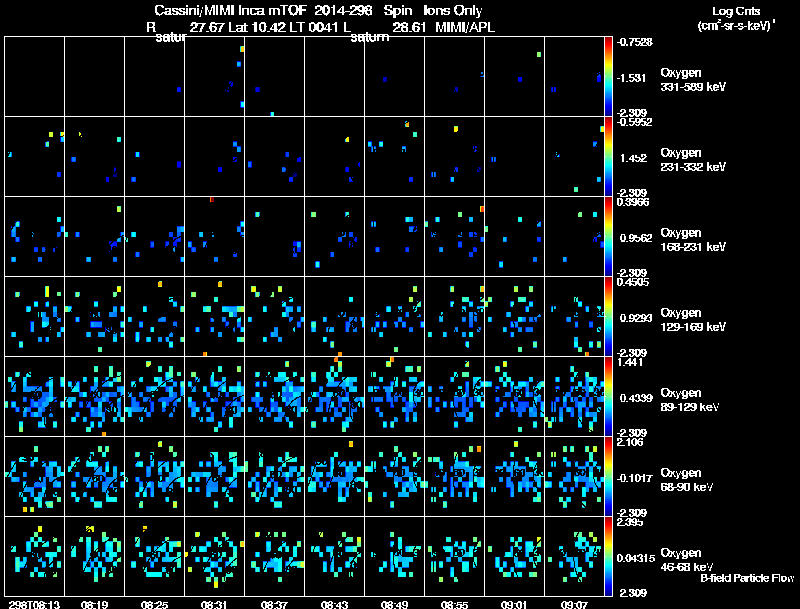Select the 08:19 time axis label
Viewport: 800px width, 609px height.
point(95,604)
